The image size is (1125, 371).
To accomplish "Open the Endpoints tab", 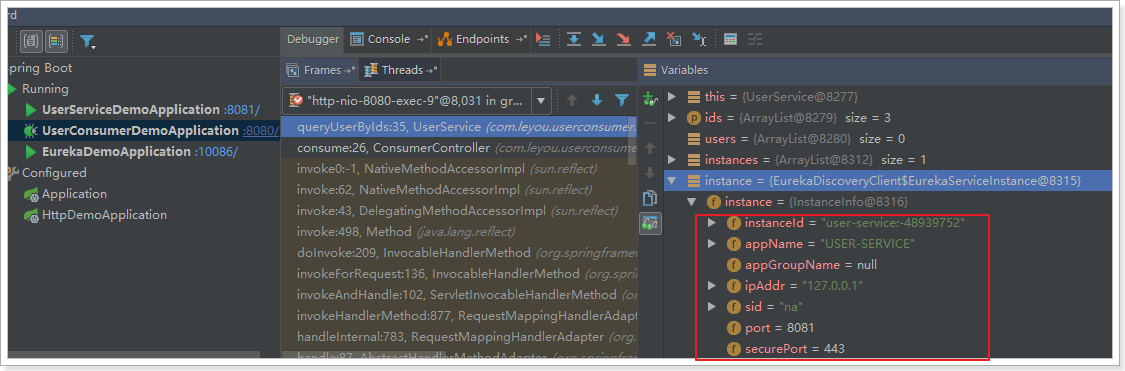I will [481, 39].
